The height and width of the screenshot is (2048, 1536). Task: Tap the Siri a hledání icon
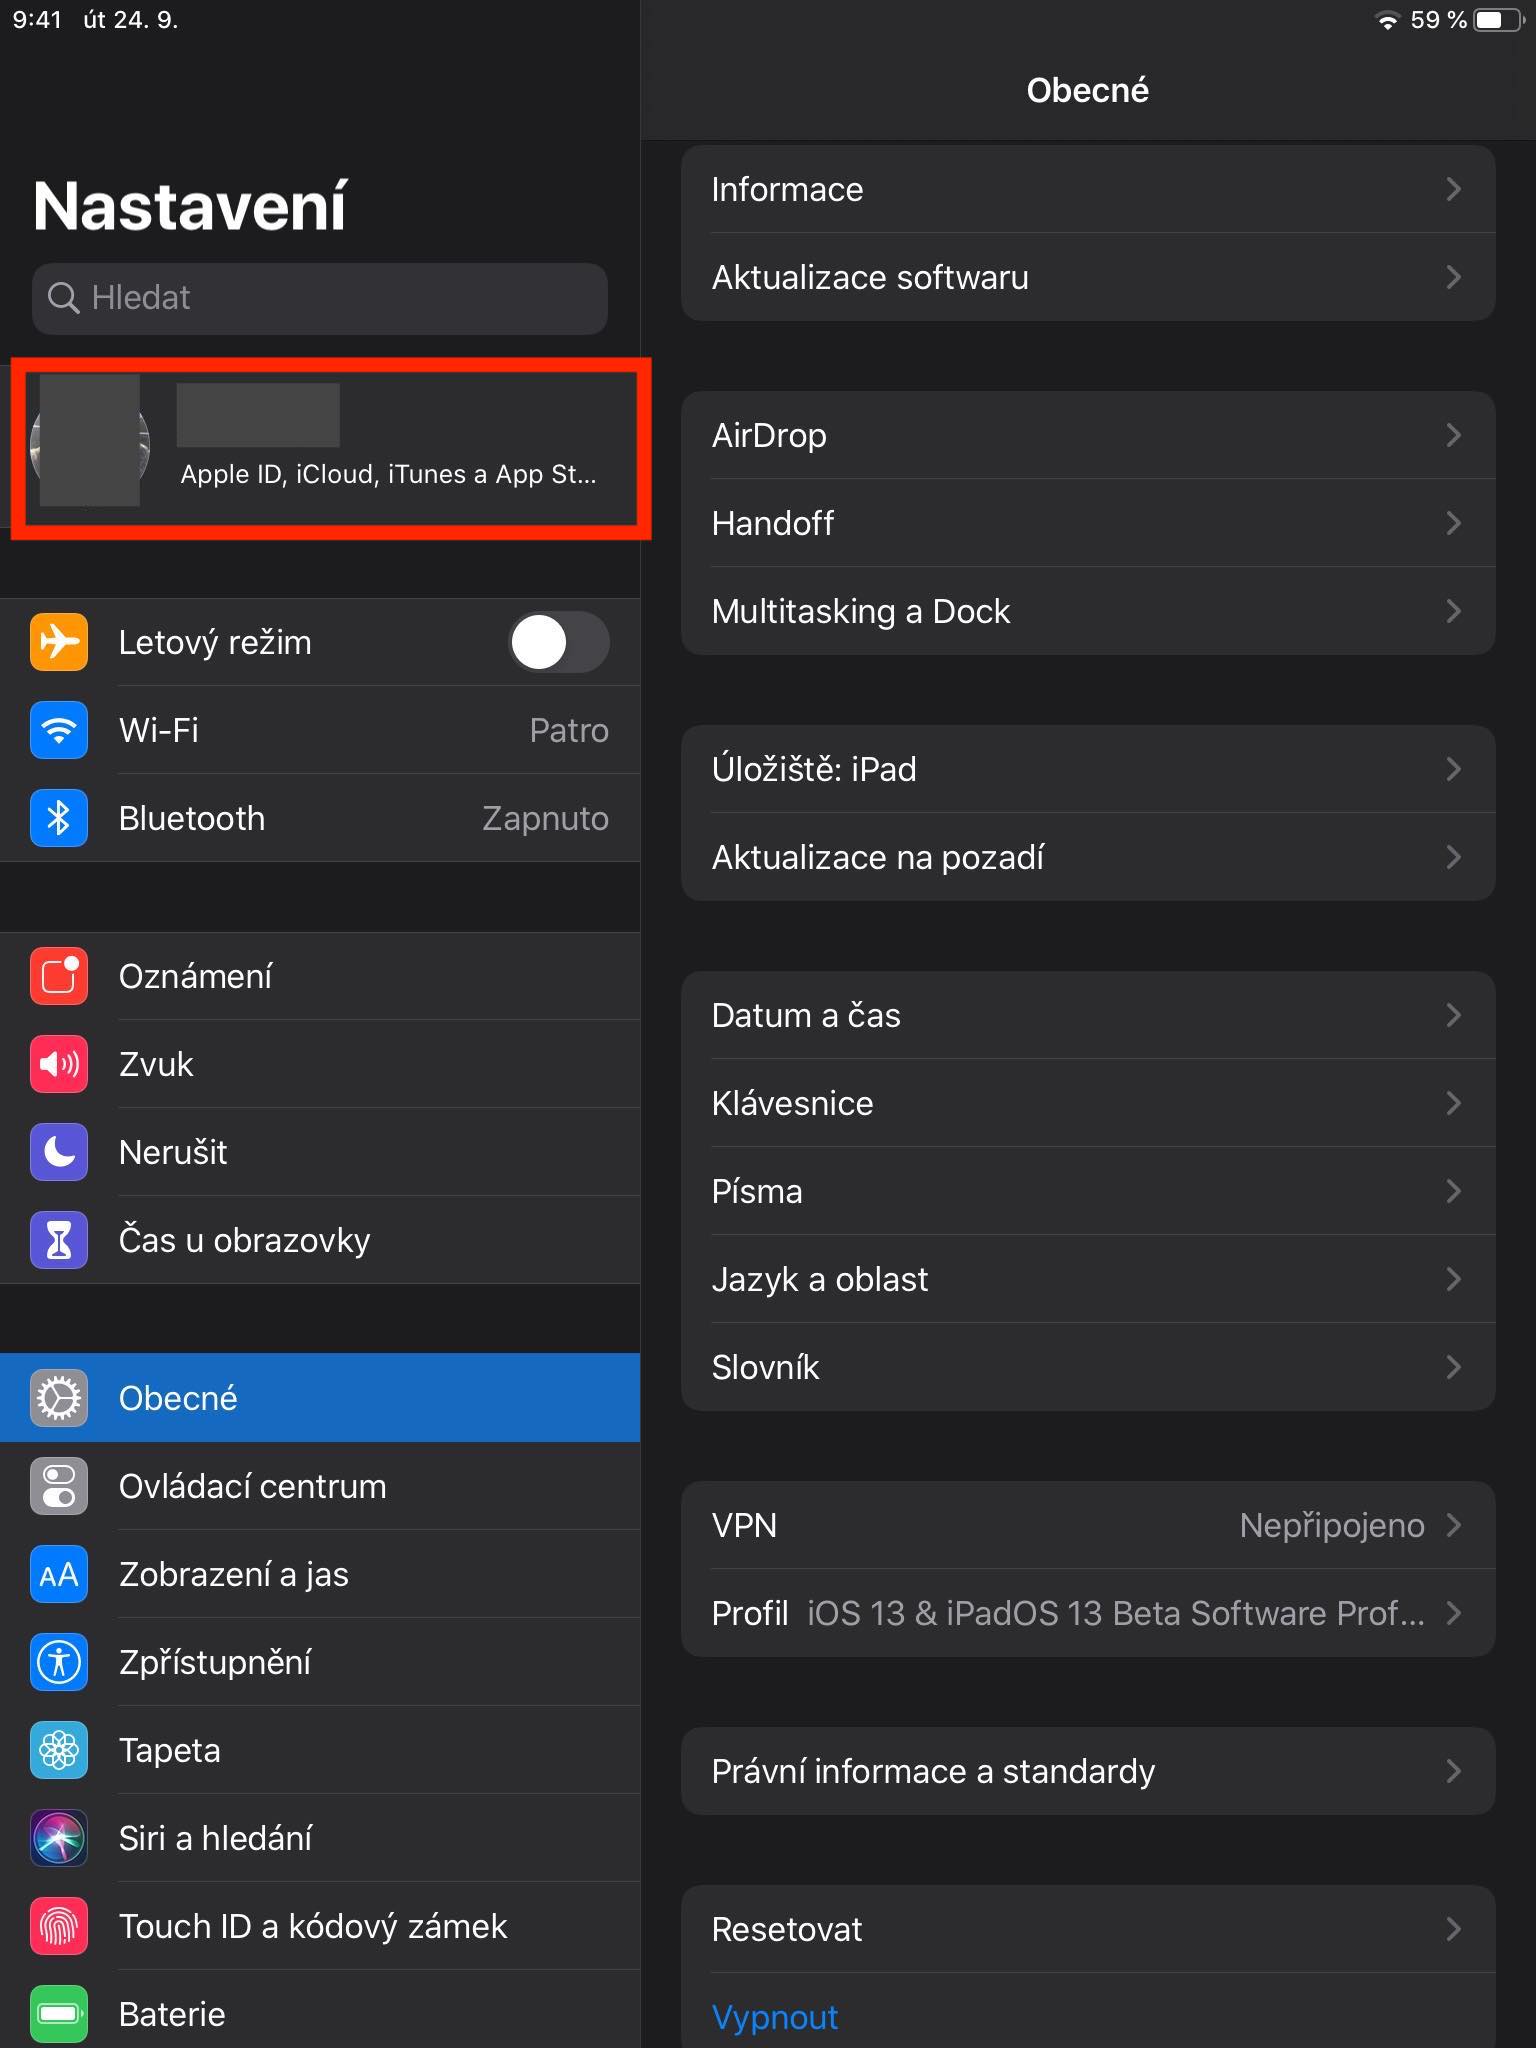59,1838
